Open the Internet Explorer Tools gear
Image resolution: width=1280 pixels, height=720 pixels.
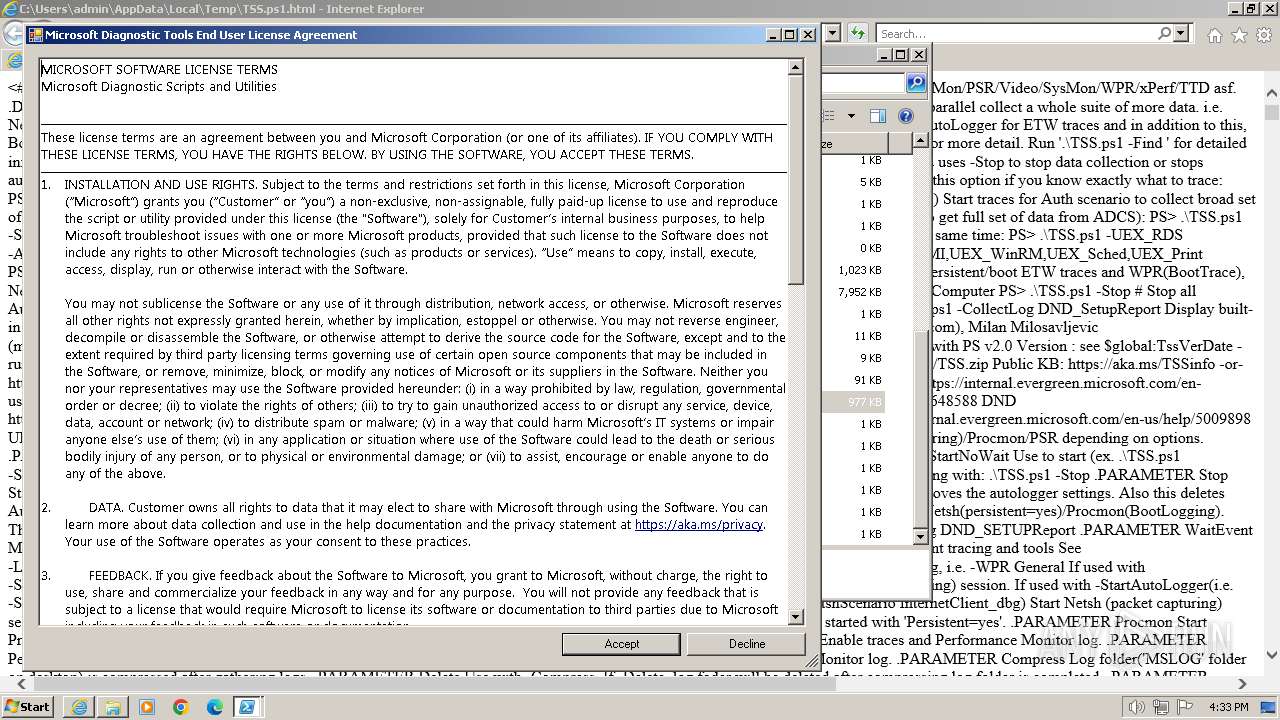tap(1263, 35)
